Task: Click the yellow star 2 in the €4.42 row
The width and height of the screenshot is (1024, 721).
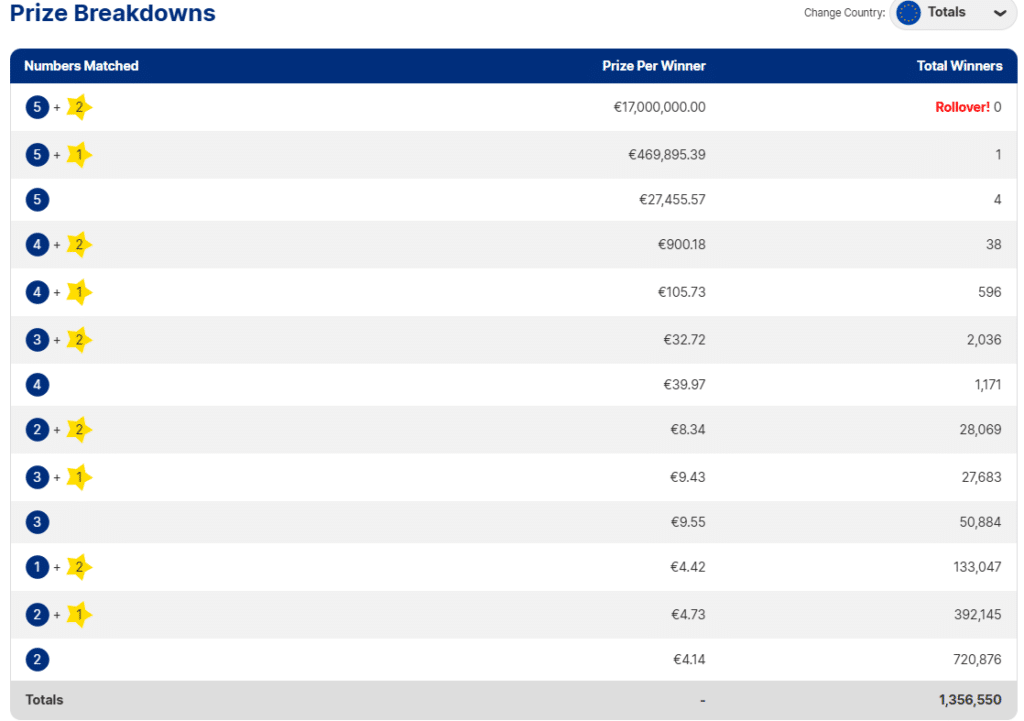Action: pyautogui.click(x=79, y=568)
